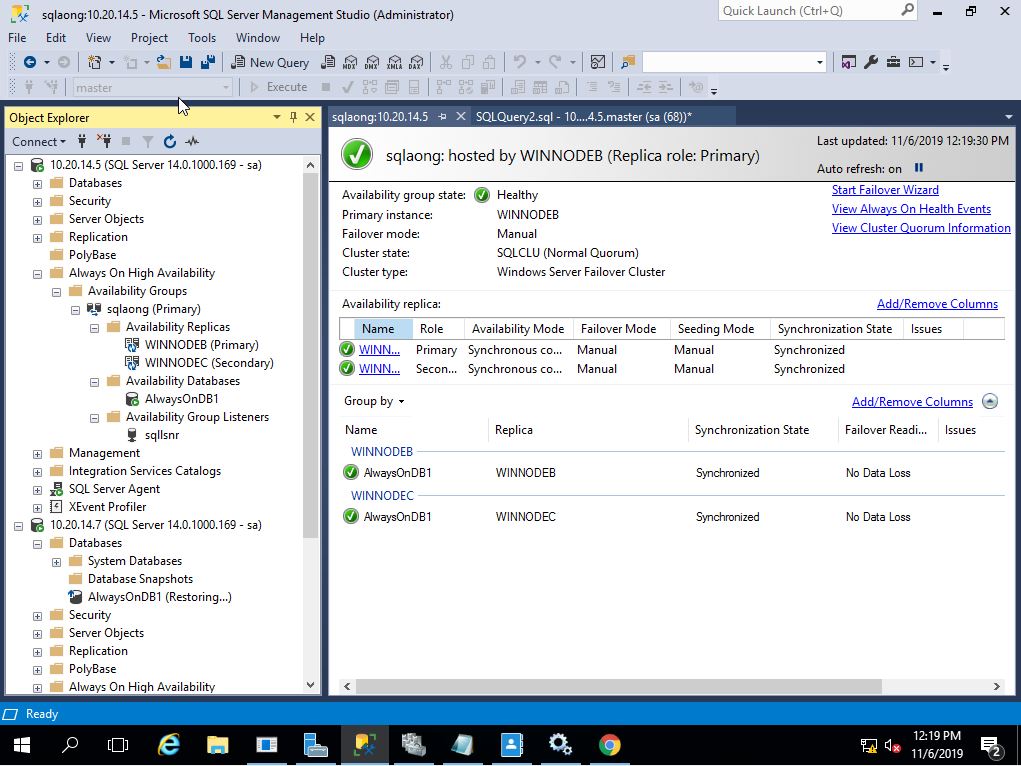The height and width of the screenshot is (766, 1021).
Task: Open File Explorer from the taskbar
Action: click(218, 745)
